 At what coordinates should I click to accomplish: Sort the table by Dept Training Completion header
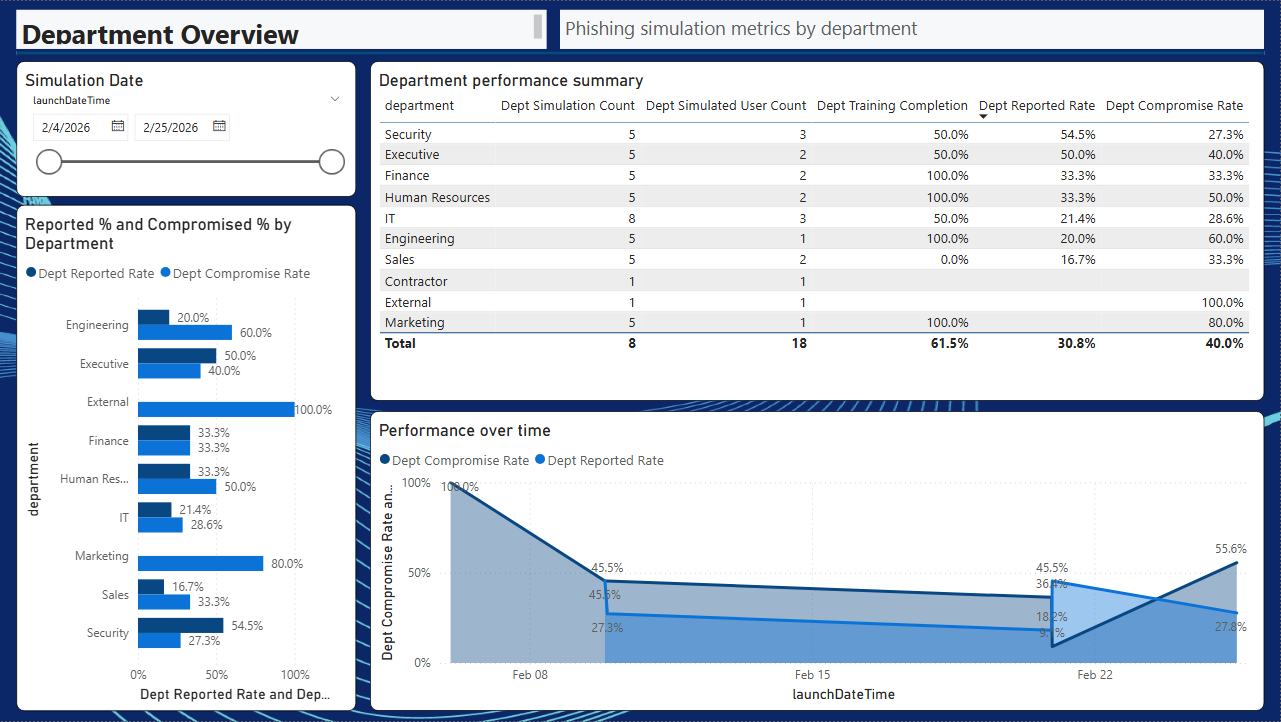(x=891, y=105)
